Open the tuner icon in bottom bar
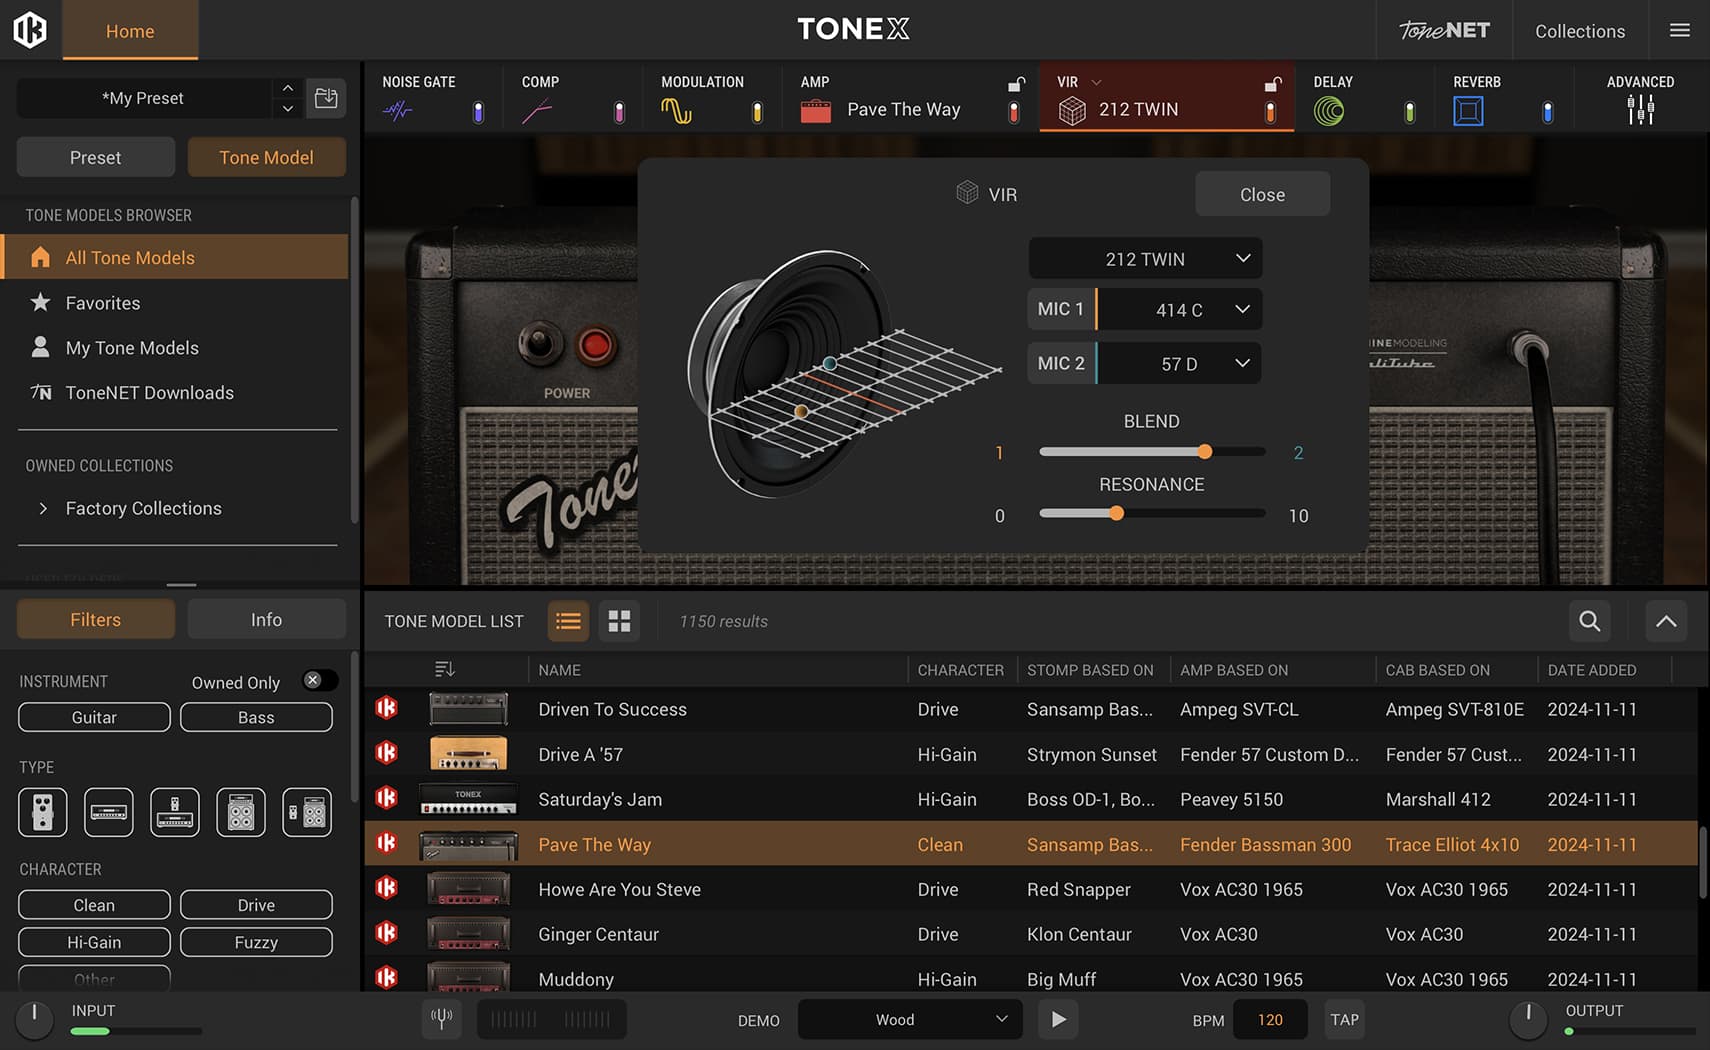 [441, 1019]
